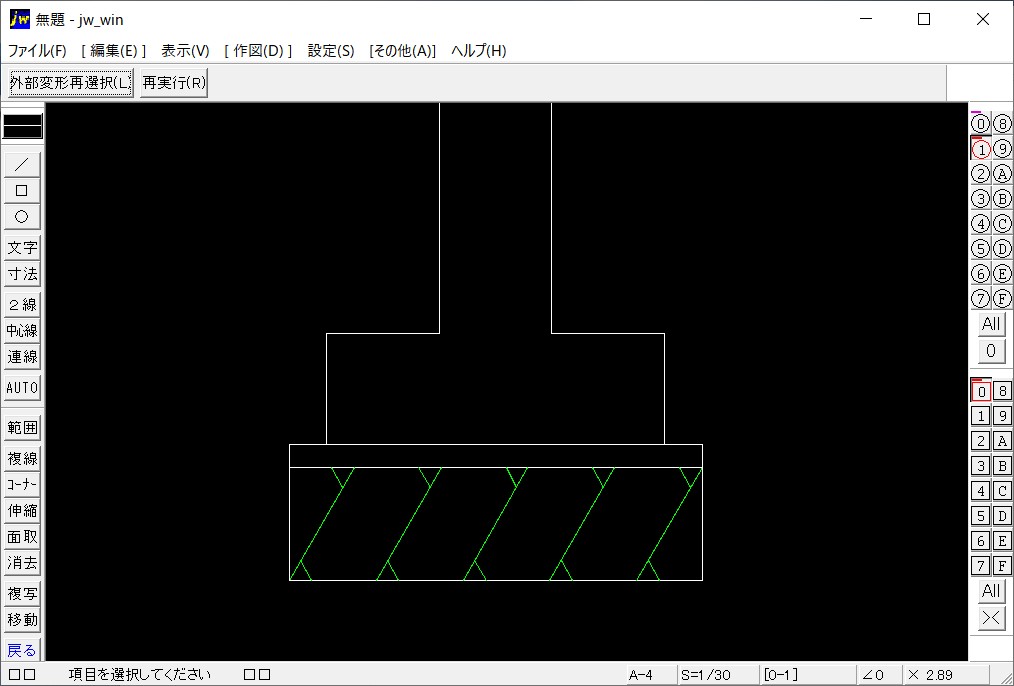Viewport: 1014px width, 686px height.
Task: Toggle circled layer 2
Action: pyautogui.click(x=981, y=174)
